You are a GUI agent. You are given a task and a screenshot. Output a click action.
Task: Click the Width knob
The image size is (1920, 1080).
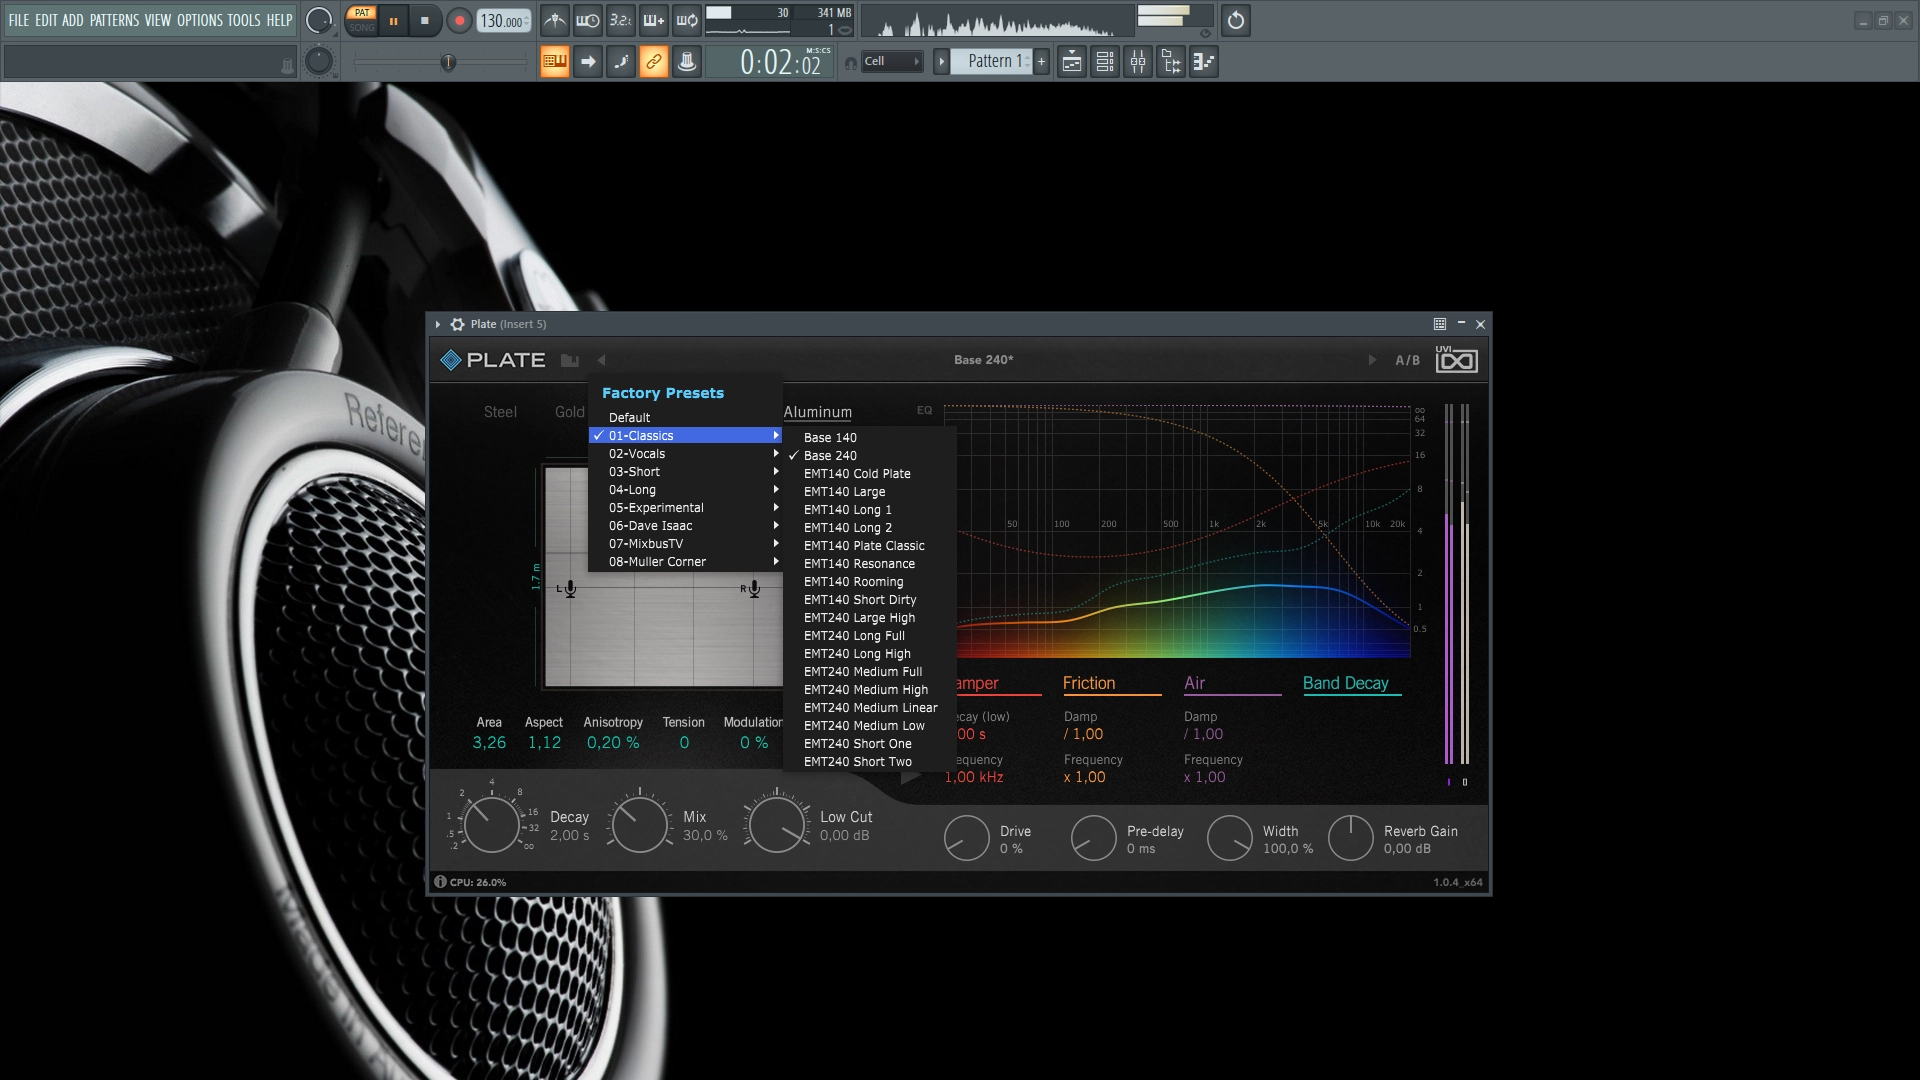click(1229, 838)
